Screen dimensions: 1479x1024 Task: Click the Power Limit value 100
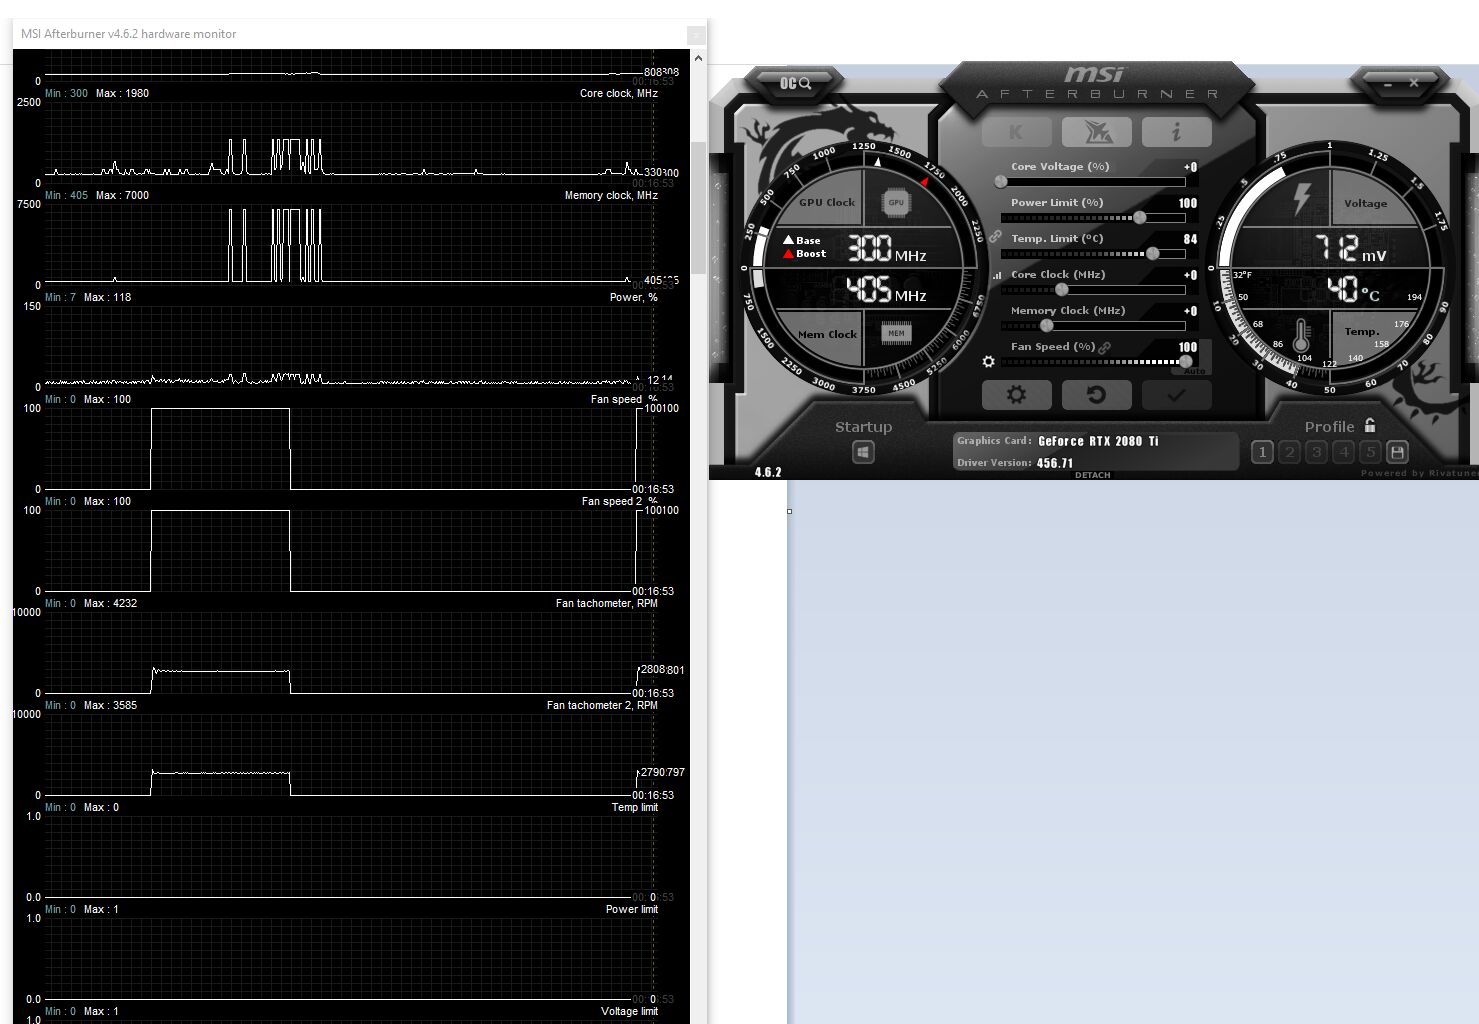coord(1187,203)
